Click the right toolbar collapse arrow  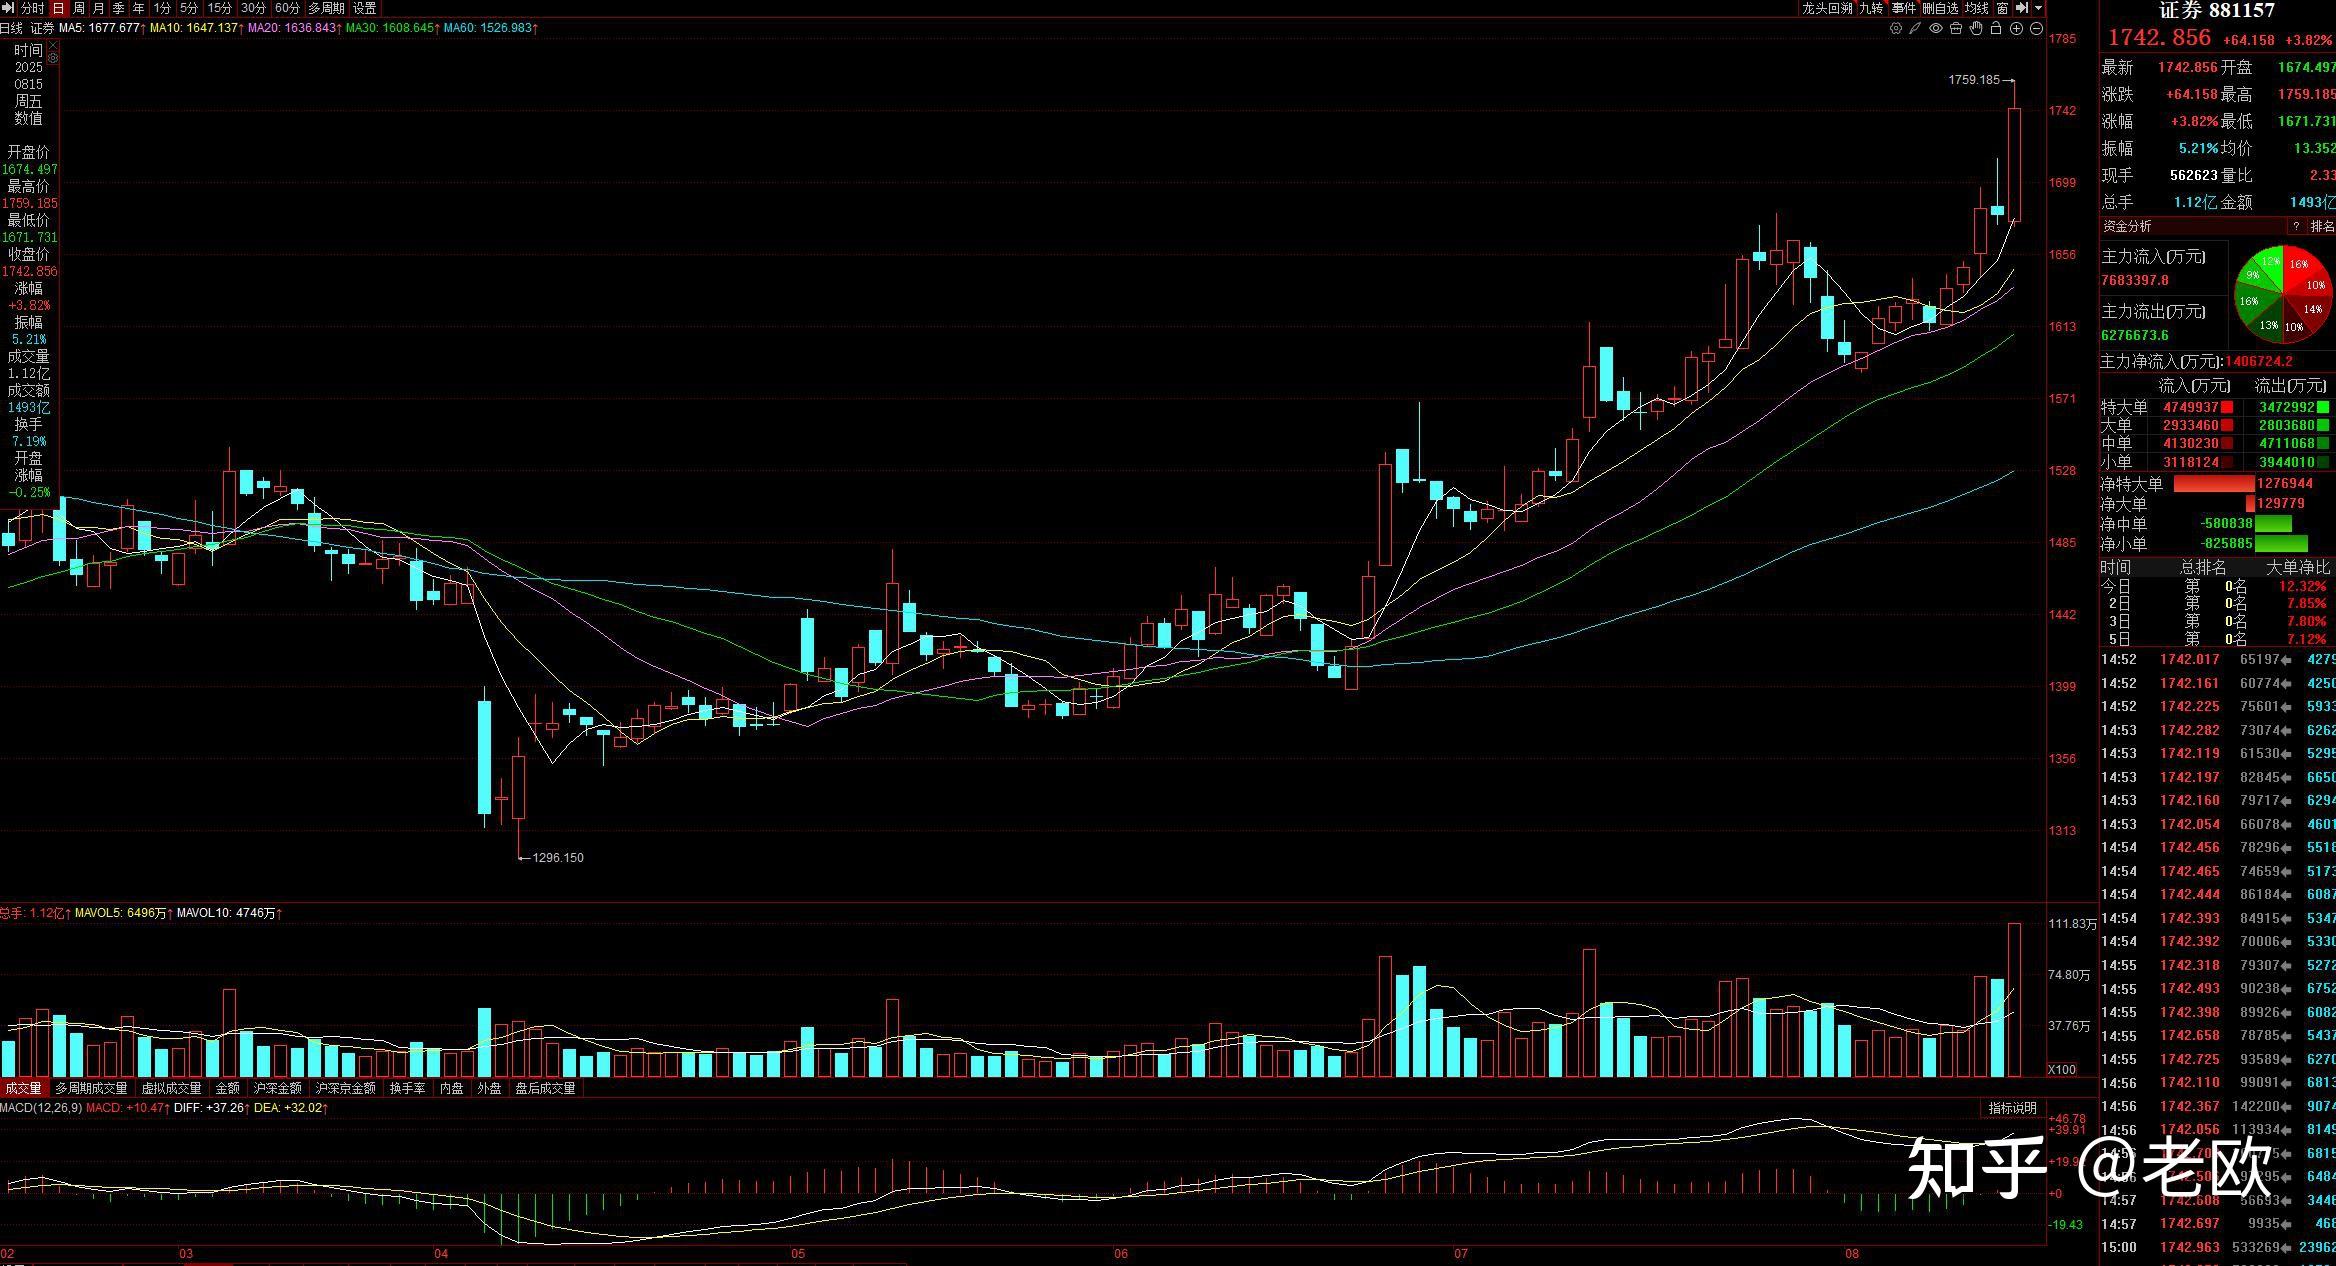(x=2022, y=8)
